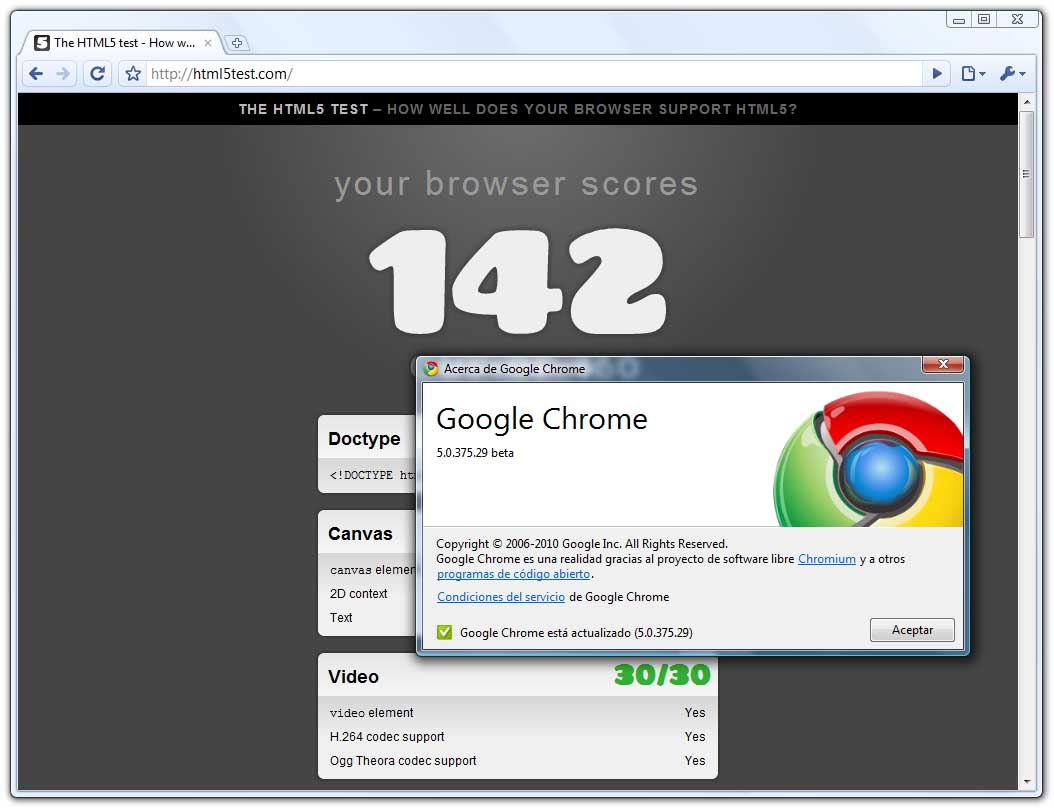Click the Video section heading

tap(354, 677)
